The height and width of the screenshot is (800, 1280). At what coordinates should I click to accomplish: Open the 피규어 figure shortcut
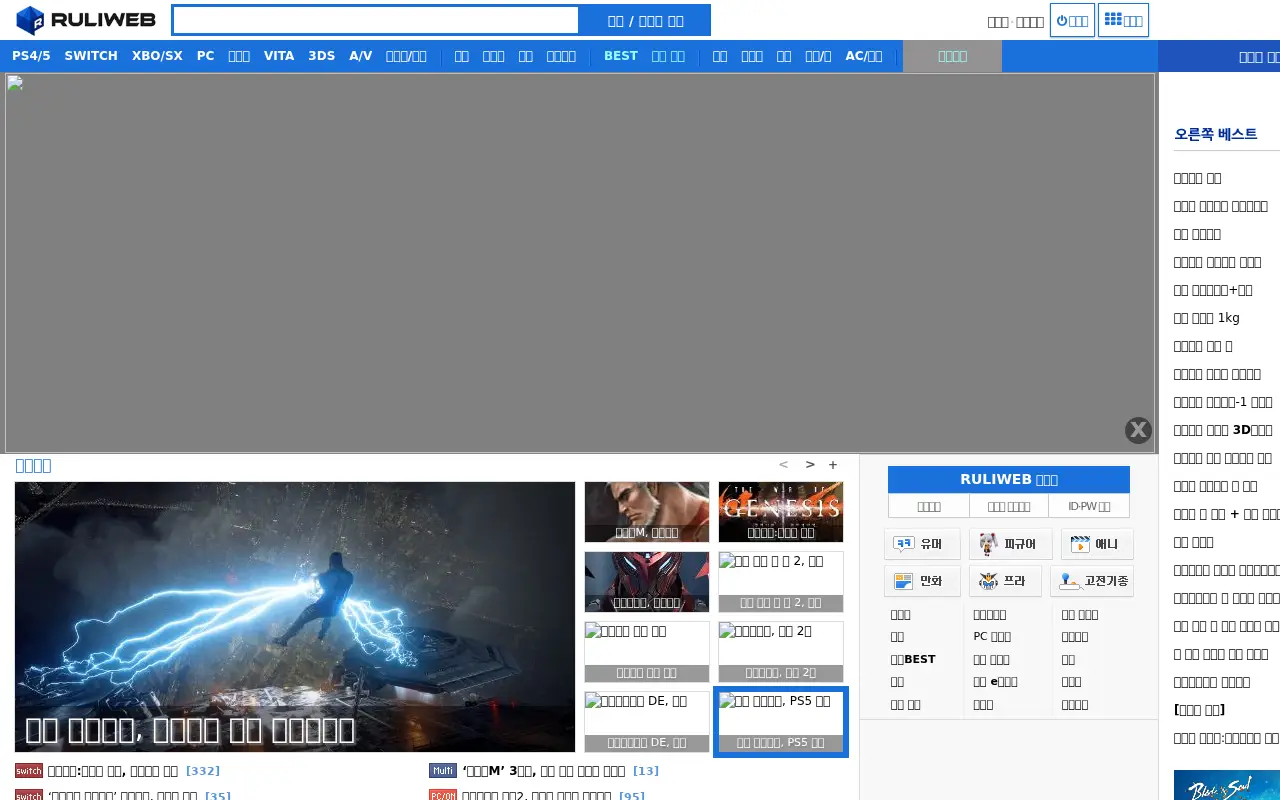(1010, 544)
